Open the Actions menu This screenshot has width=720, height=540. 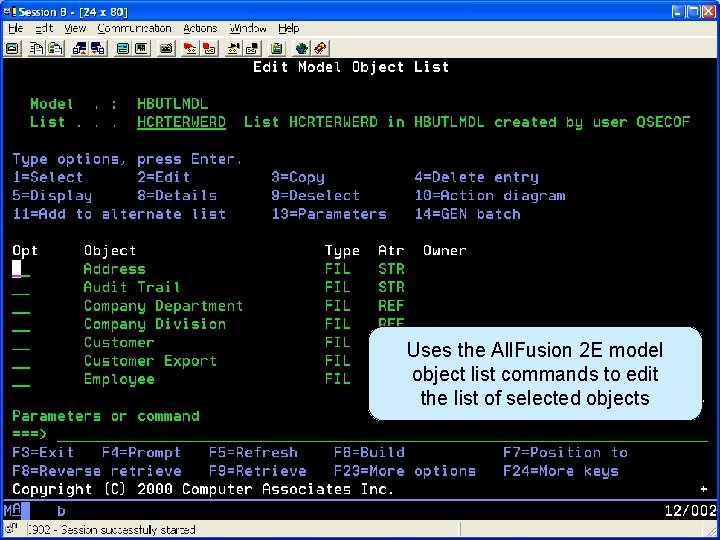point(200,28)
